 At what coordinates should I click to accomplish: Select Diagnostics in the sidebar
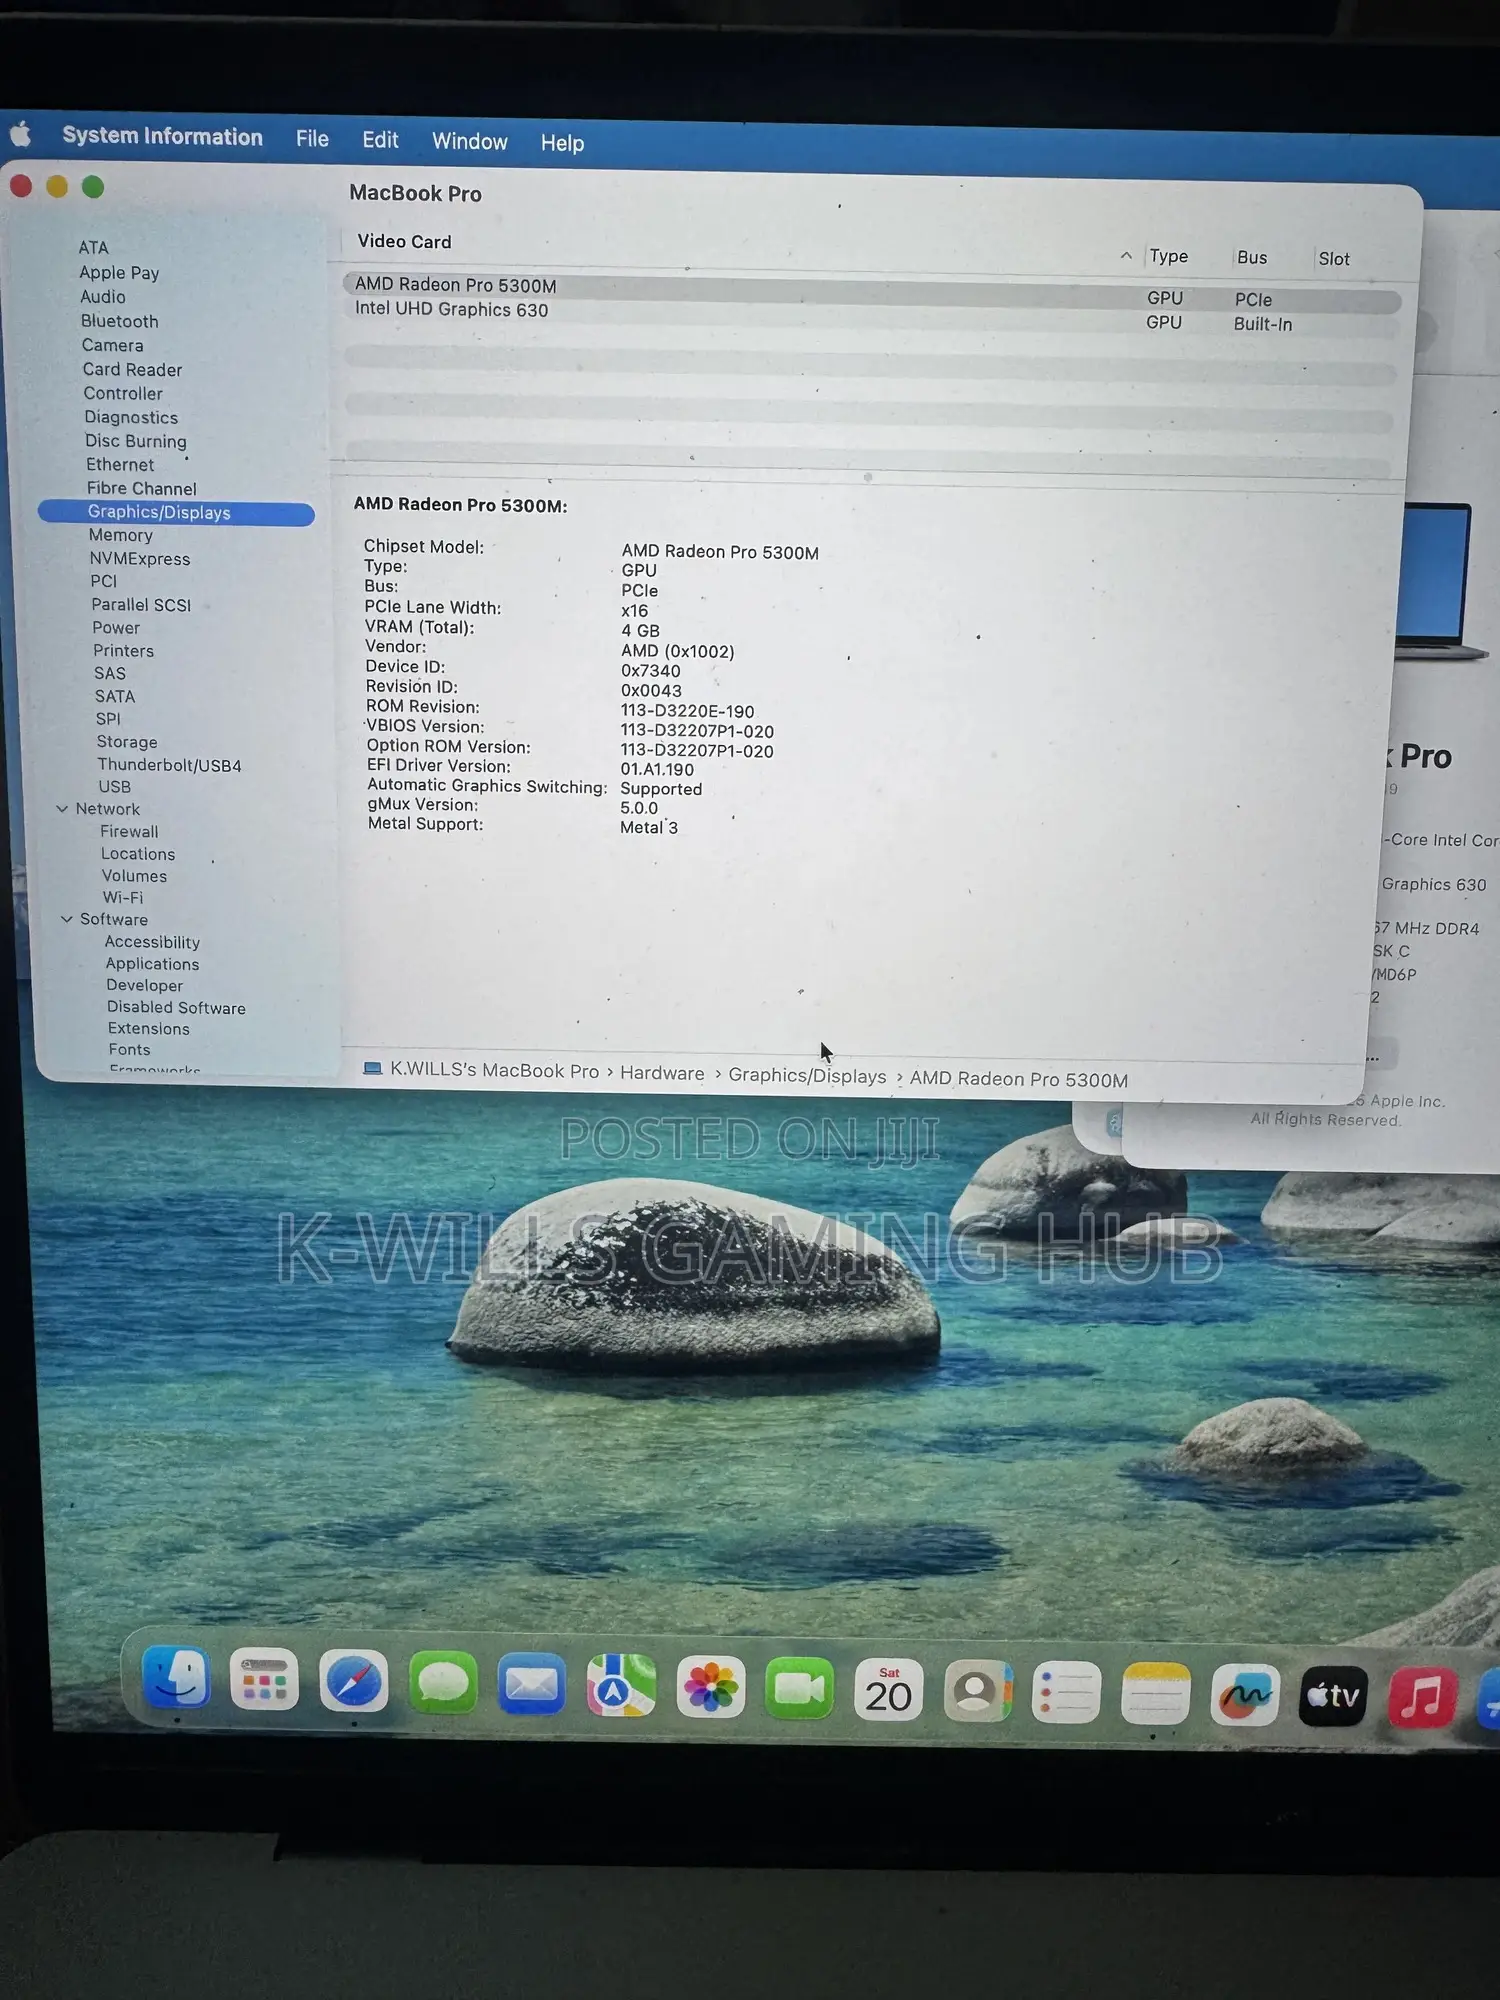click(x=131, y=417)
